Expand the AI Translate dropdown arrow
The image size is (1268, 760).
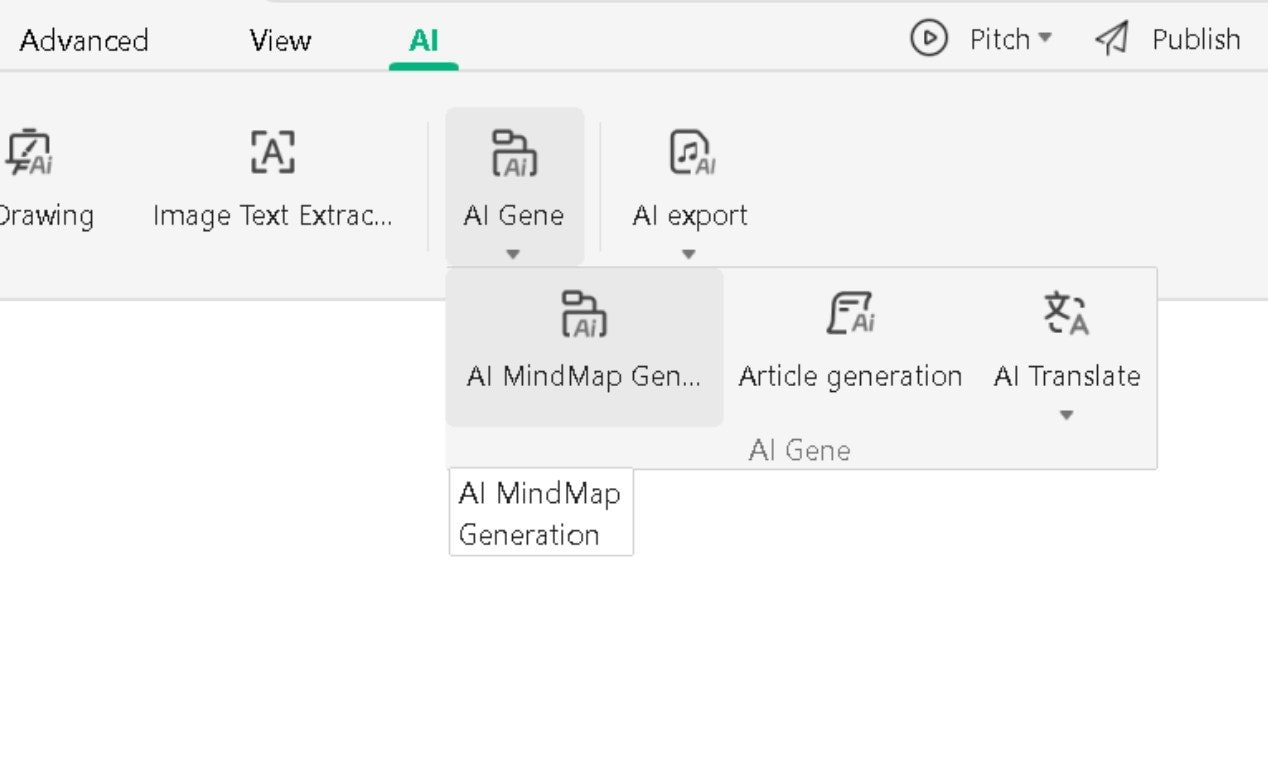coord(1066,415)
